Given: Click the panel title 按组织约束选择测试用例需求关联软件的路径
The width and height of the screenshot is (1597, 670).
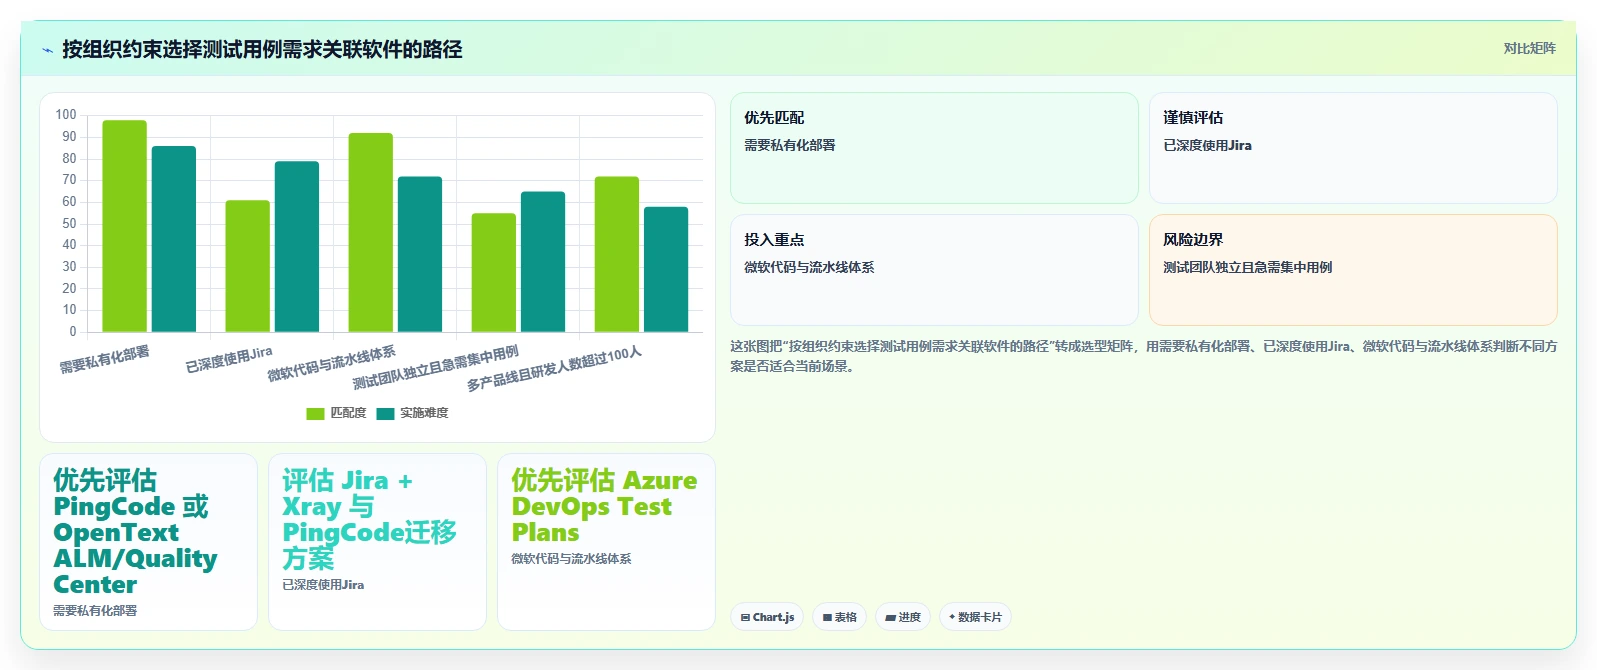Looking at the screenshot, I should tap(262, 49).
